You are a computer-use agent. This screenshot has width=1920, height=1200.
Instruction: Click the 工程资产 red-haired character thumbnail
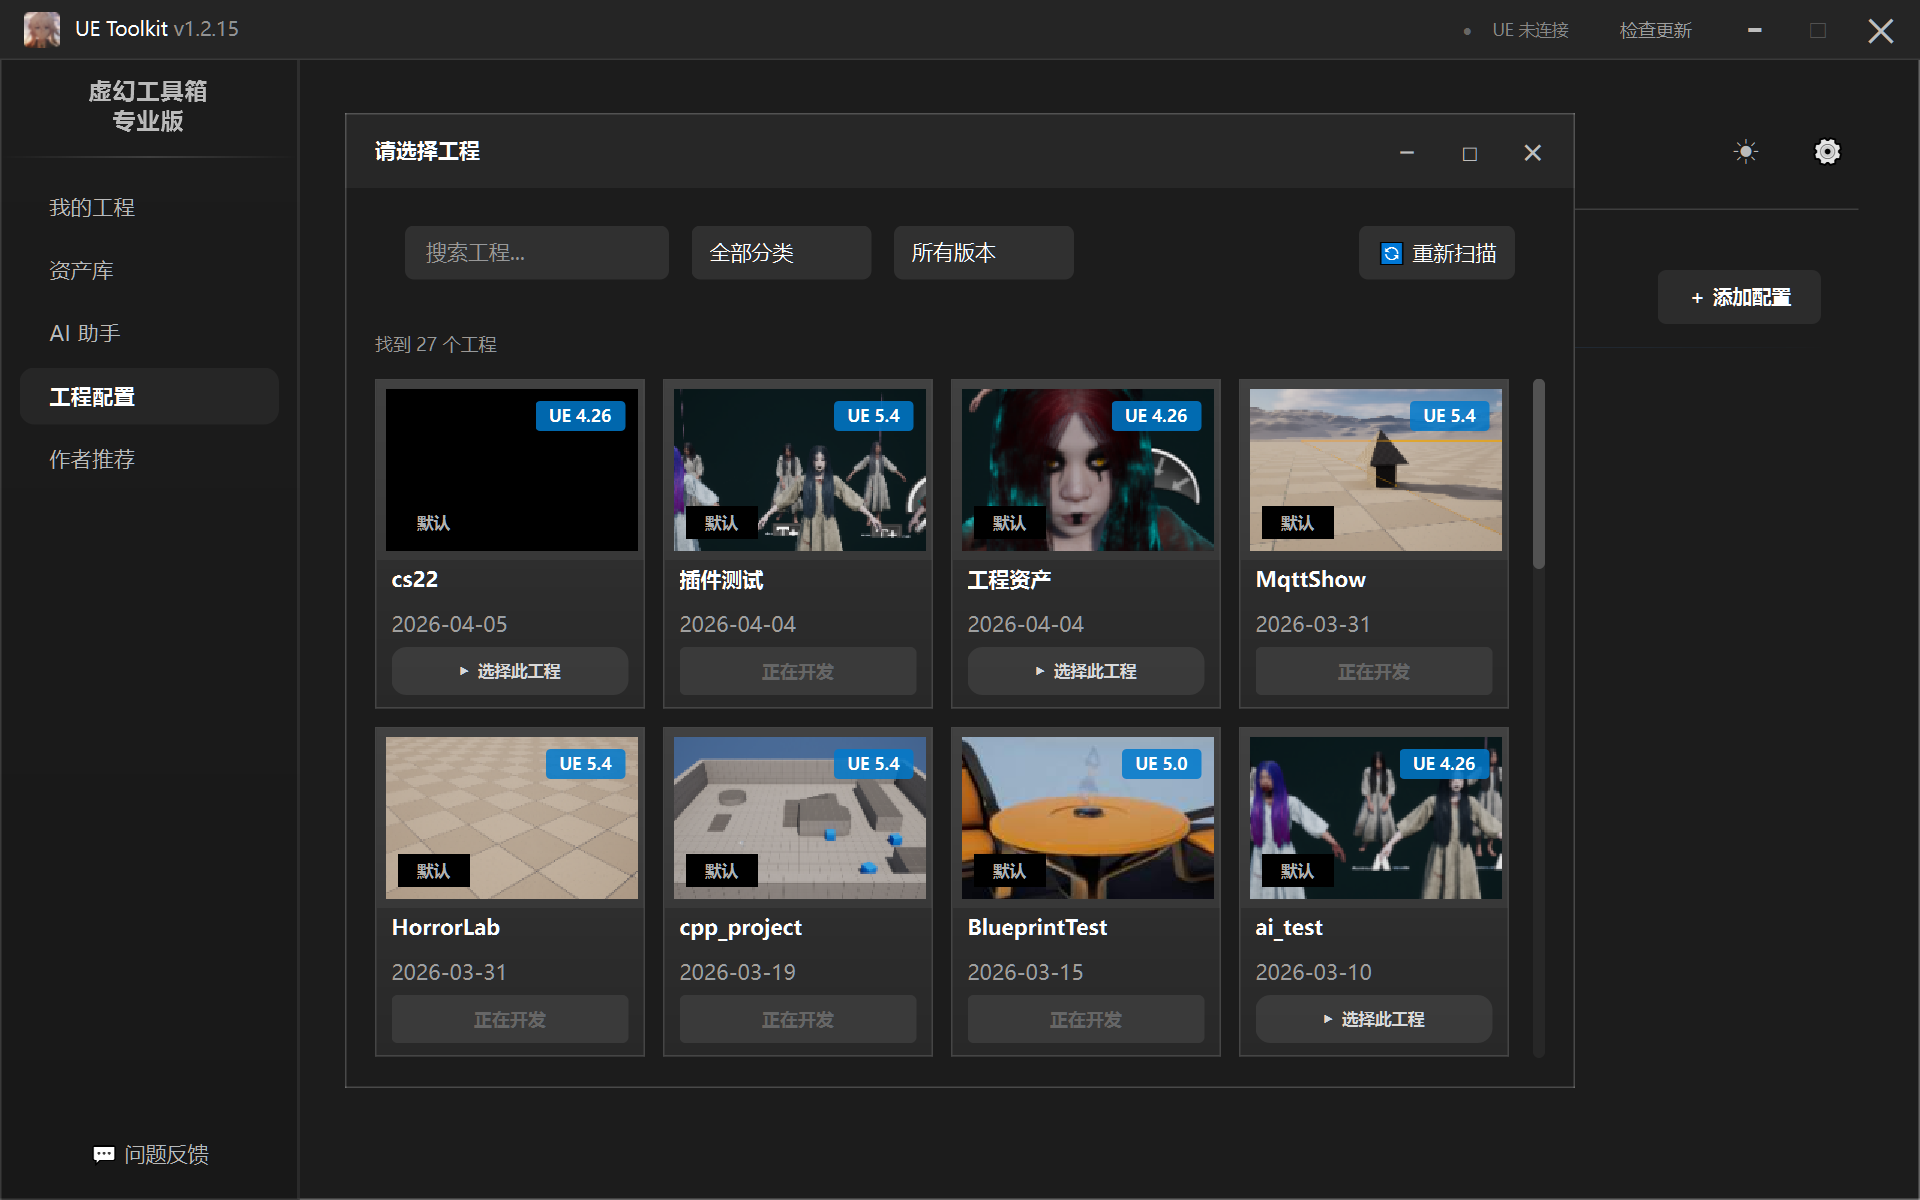coord(1088,470)
